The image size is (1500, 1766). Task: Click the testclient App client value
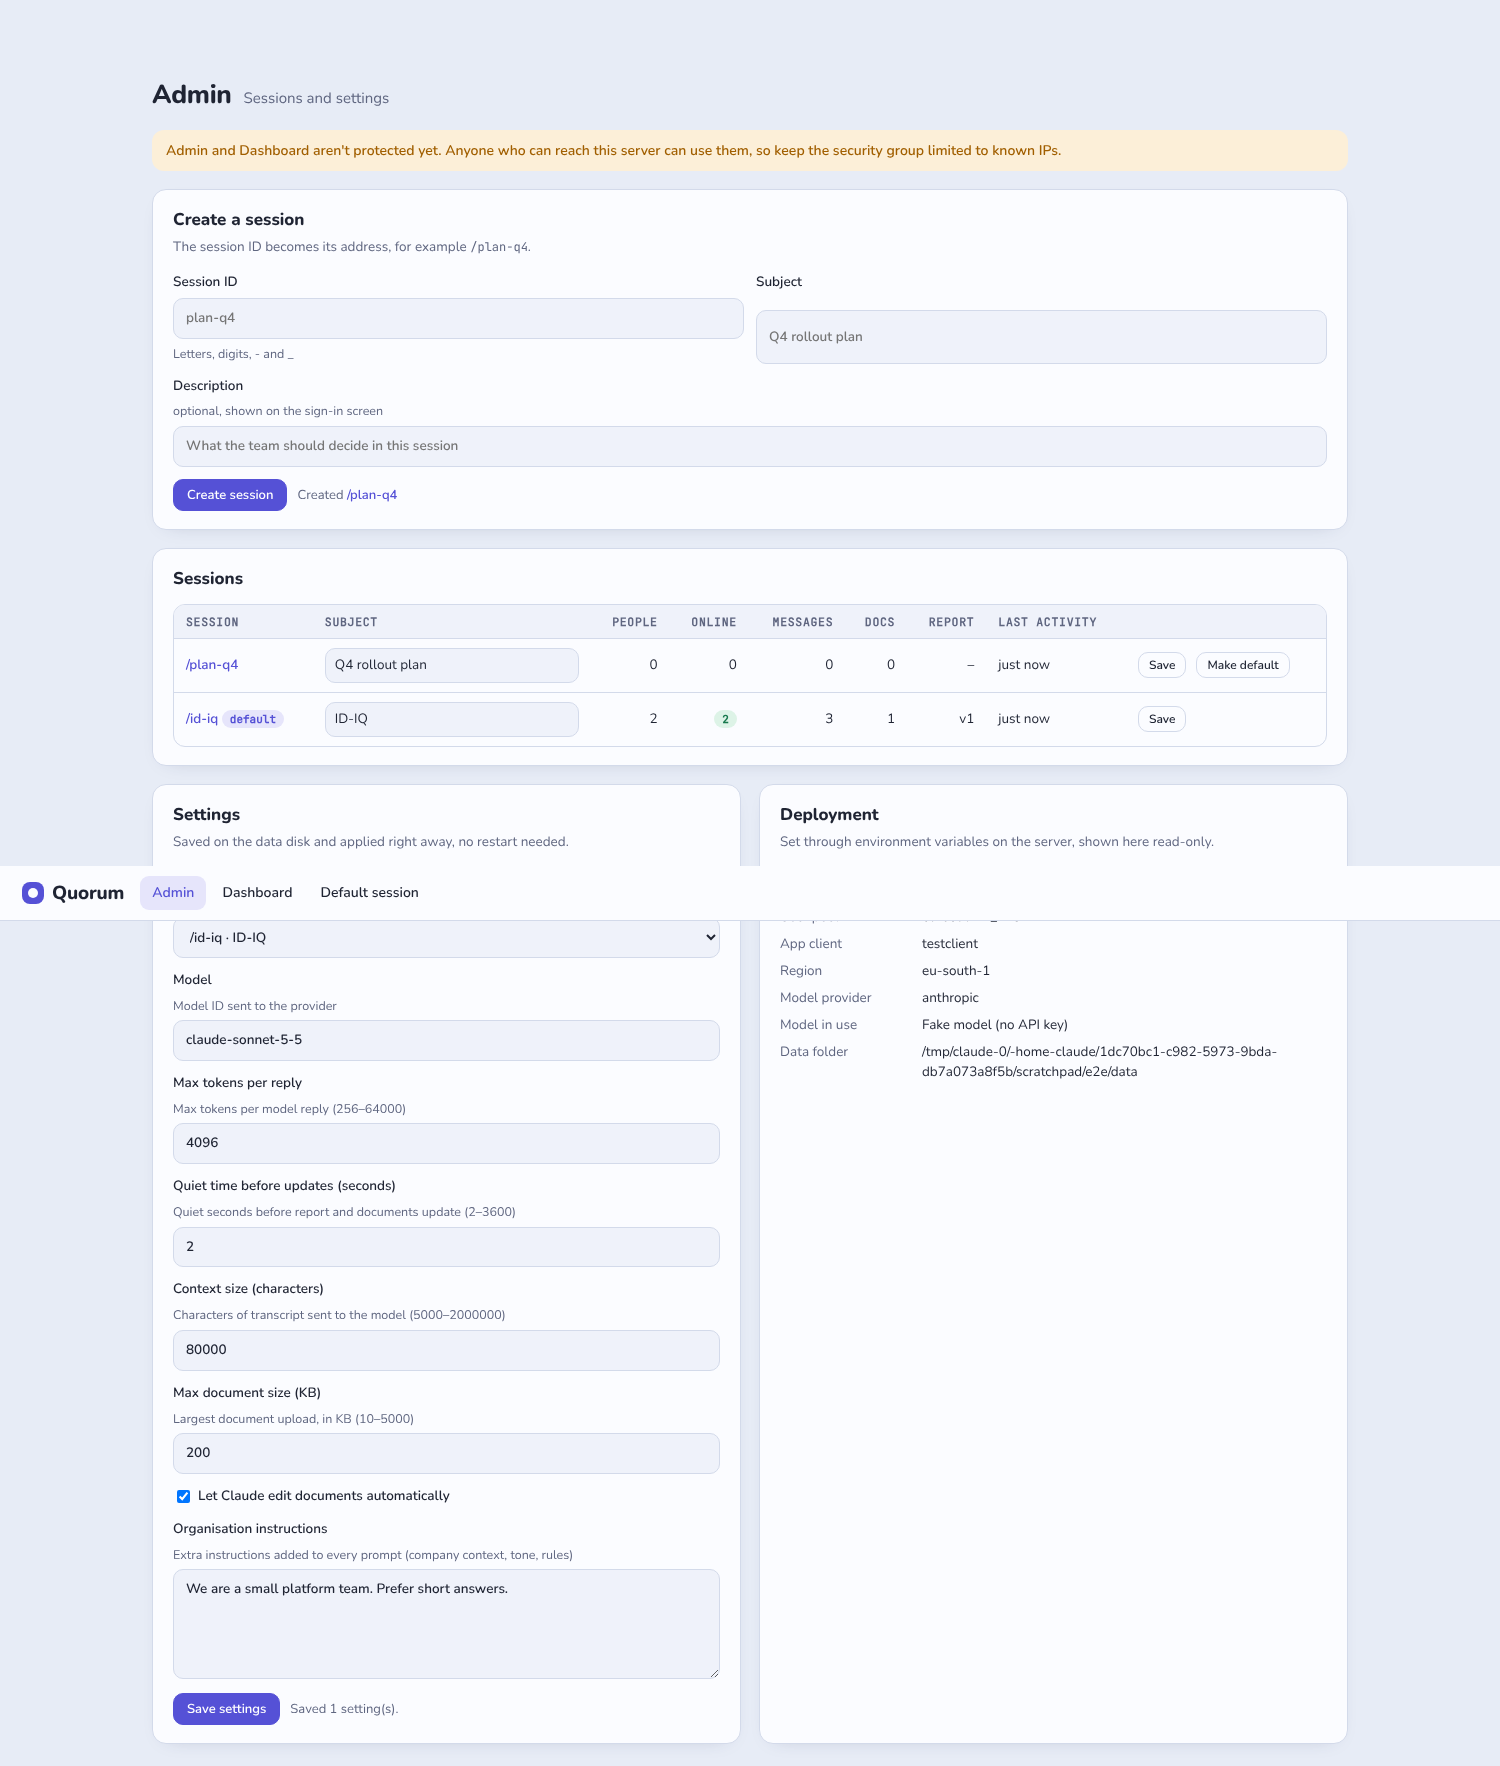click(x=950, y=944)
